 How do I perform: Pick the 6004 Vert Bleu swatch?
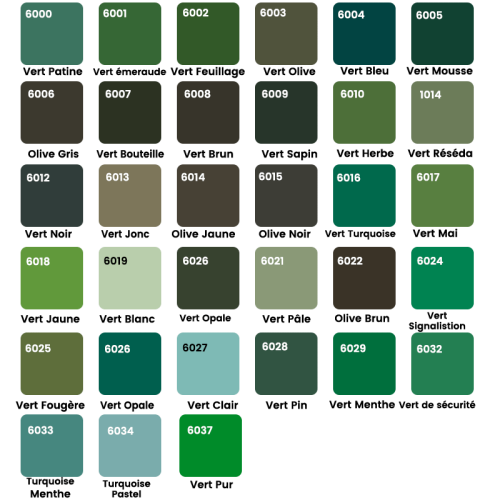(x=364, y=34)
